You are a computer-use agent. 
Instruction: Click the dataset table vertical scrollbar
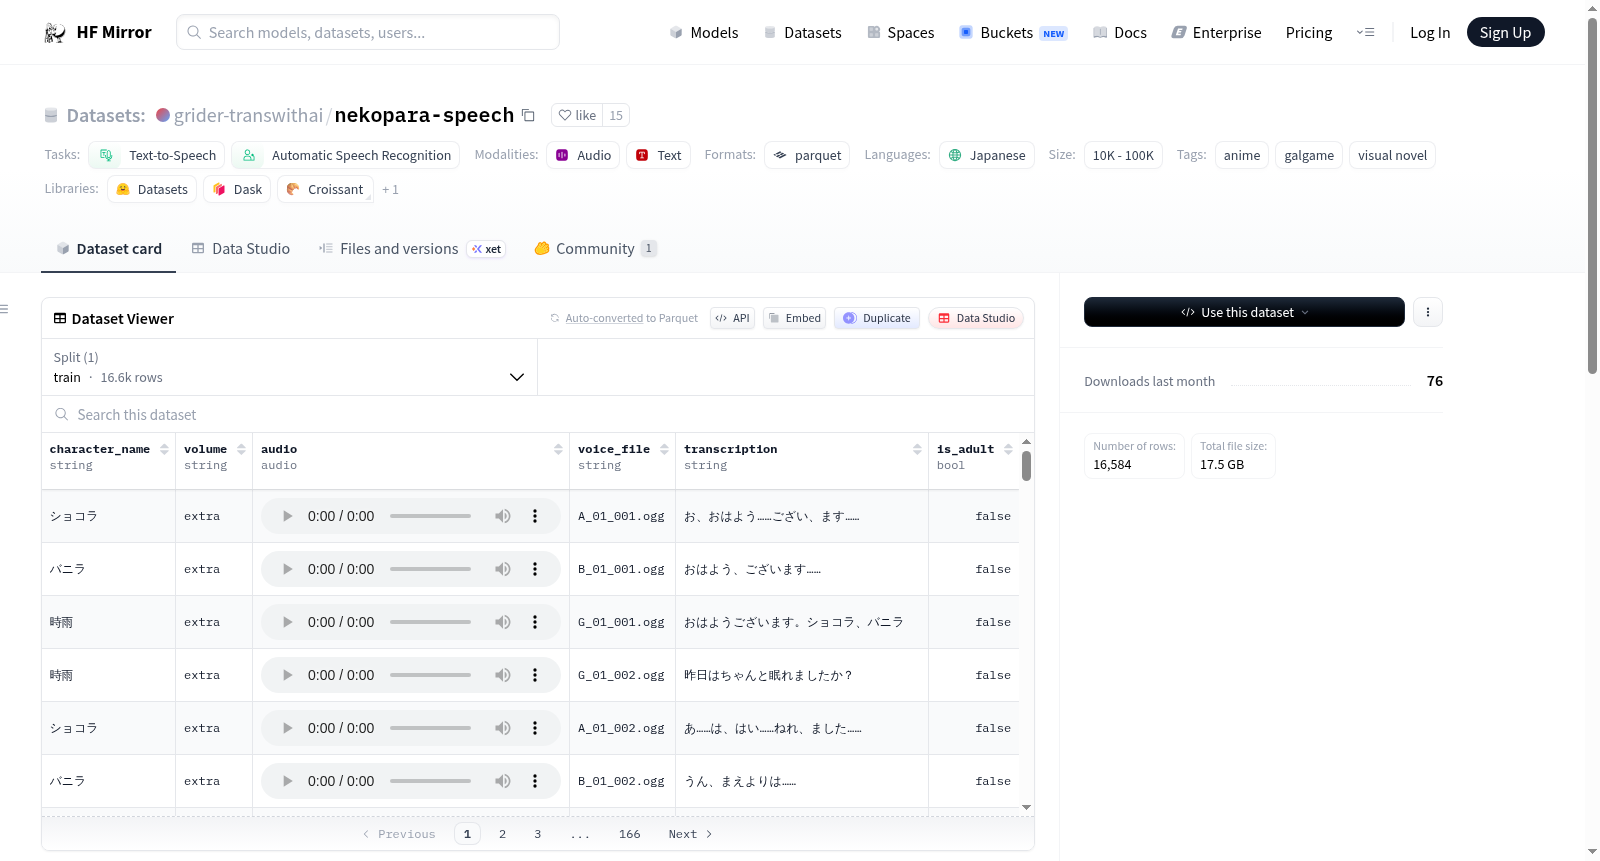[x=1026, y=466]
